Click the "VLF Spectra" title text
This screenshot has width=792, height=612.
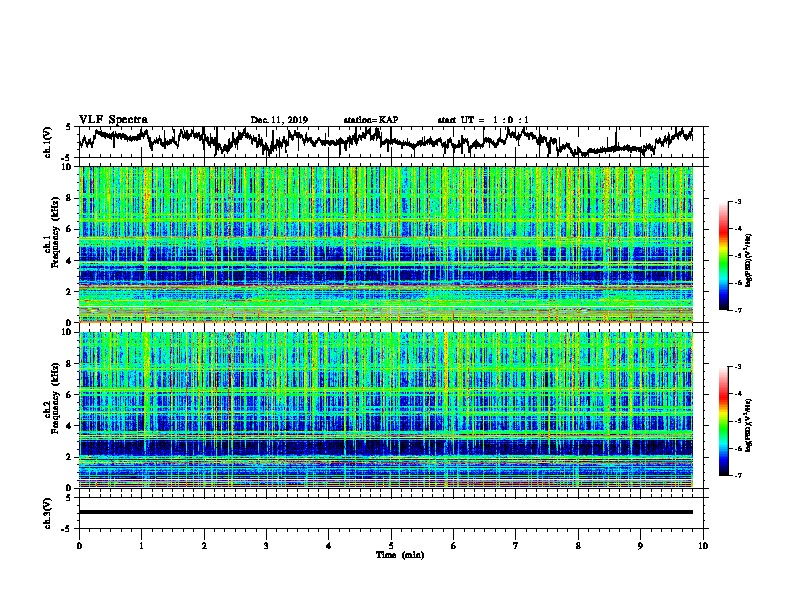click(113, 120)
